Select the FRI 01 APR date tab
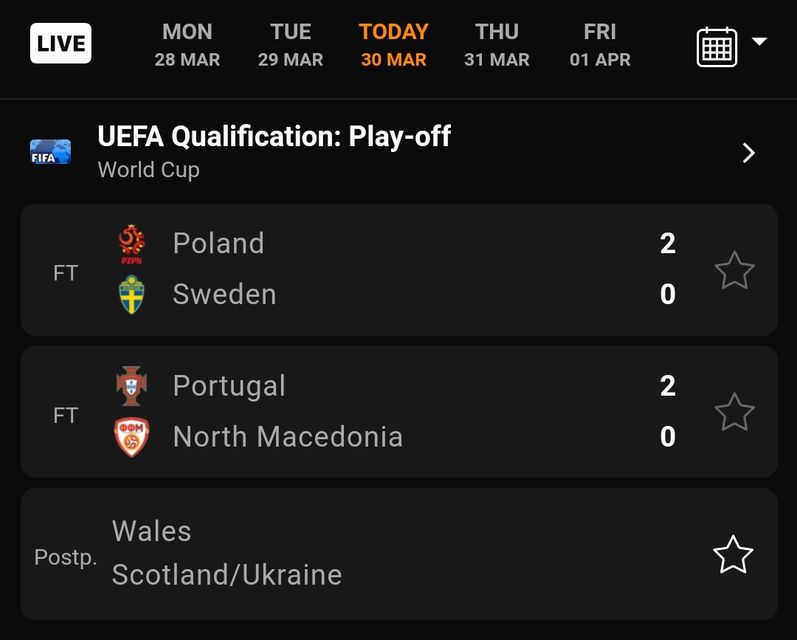This screenshot has width=797, height=640. 600,46
